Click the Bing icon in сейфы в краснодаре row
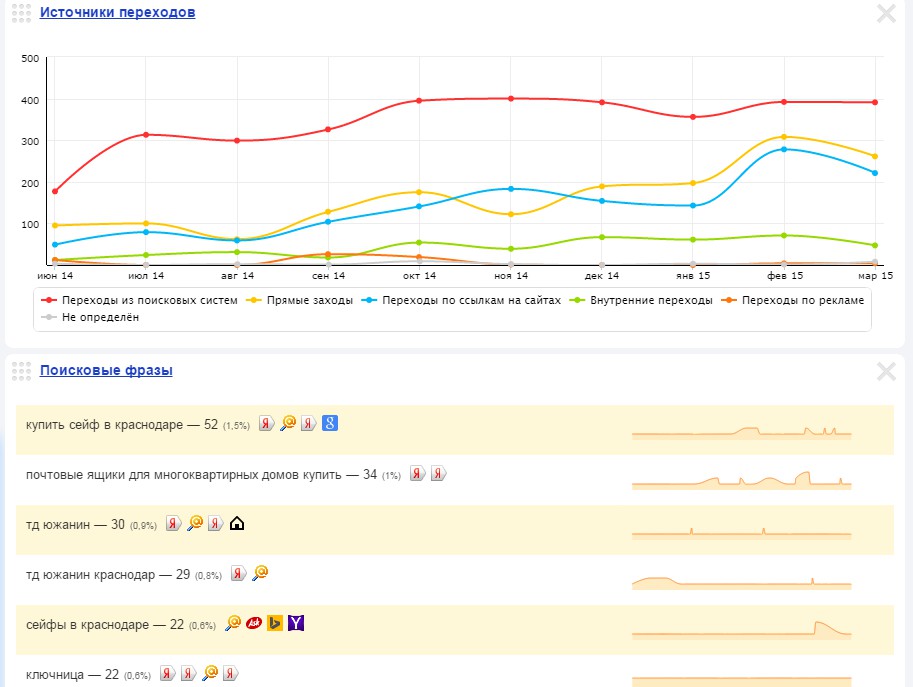Screen dimensions: 913x687 coord(275,624)
